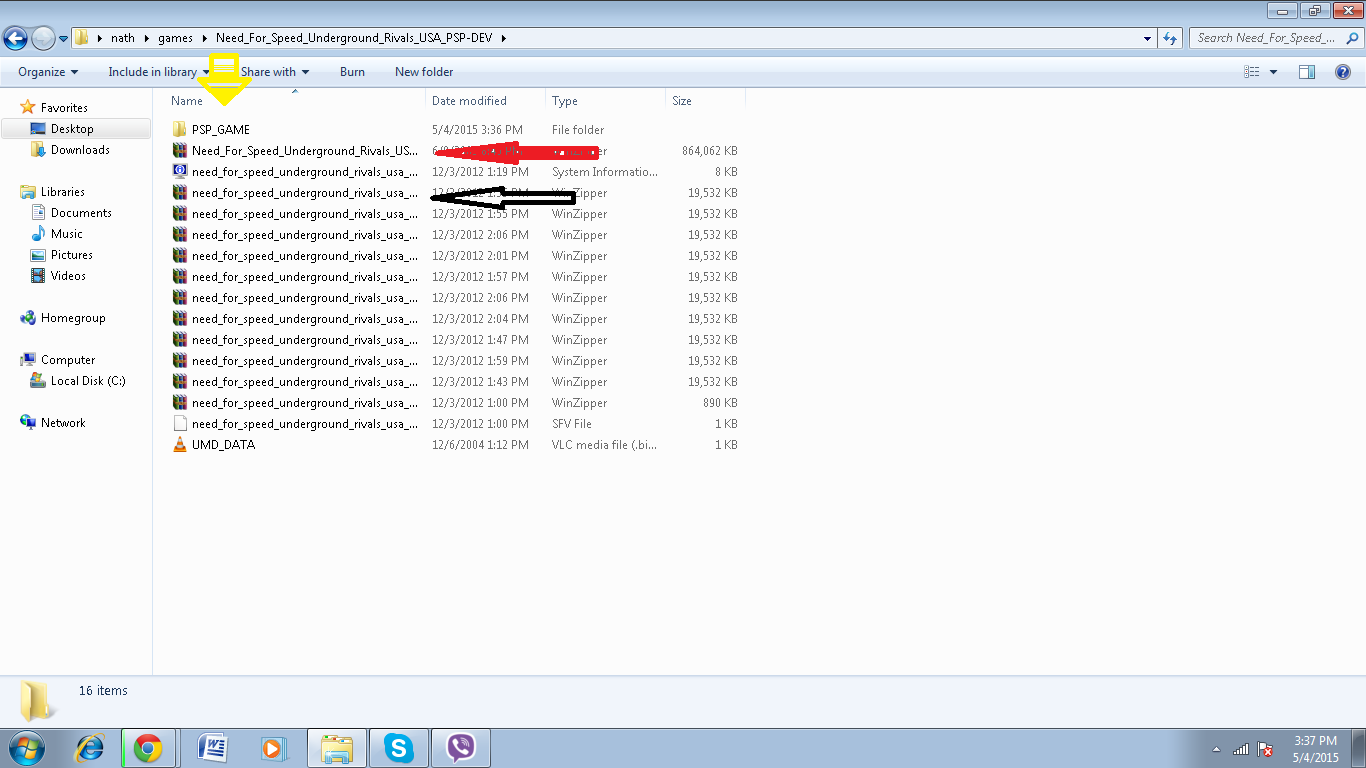Click the Forward navigation arrow button
This screenshot has width=1366, height=768.
point(43,38)
